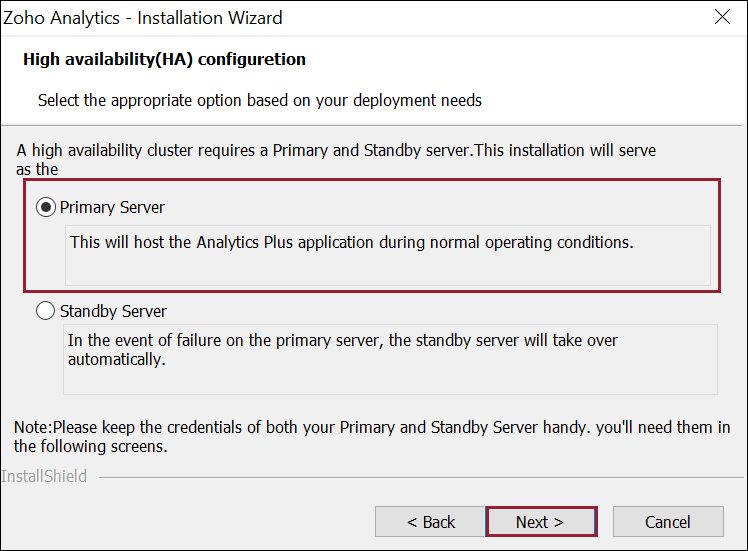
Task: Close the Installation Wizard window
Action: pos(722,18)
